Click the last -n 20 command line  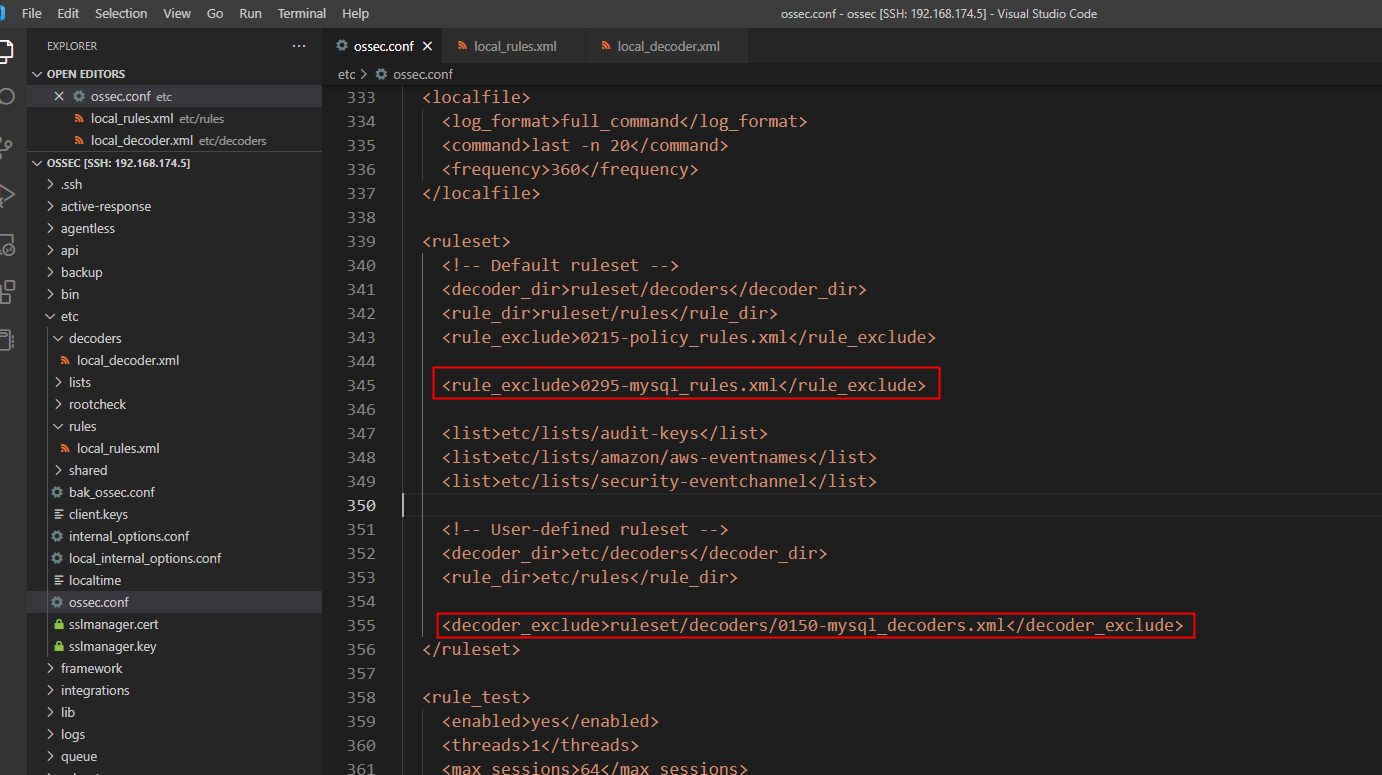pyautogui.click(x=585, y=145)
